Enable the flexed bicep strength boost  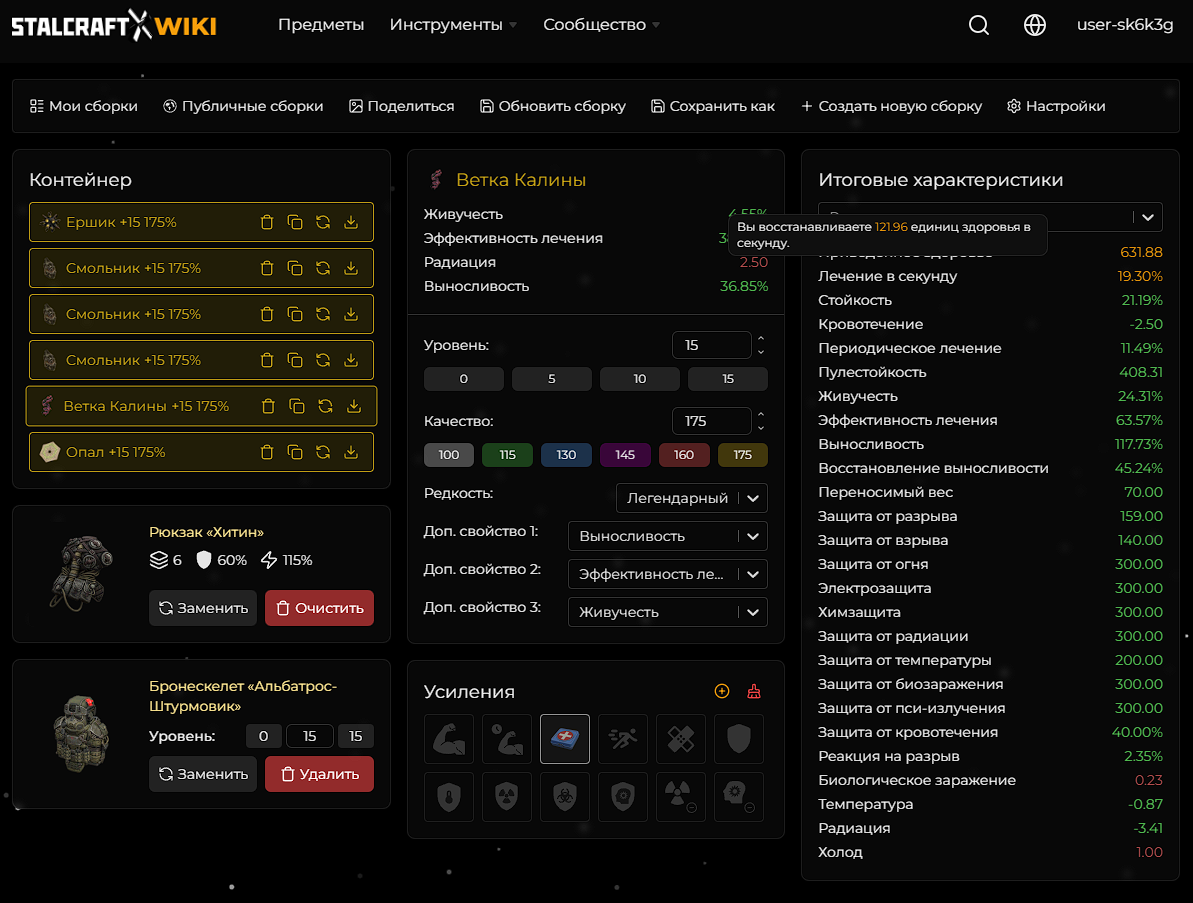[x=449, y=739]
